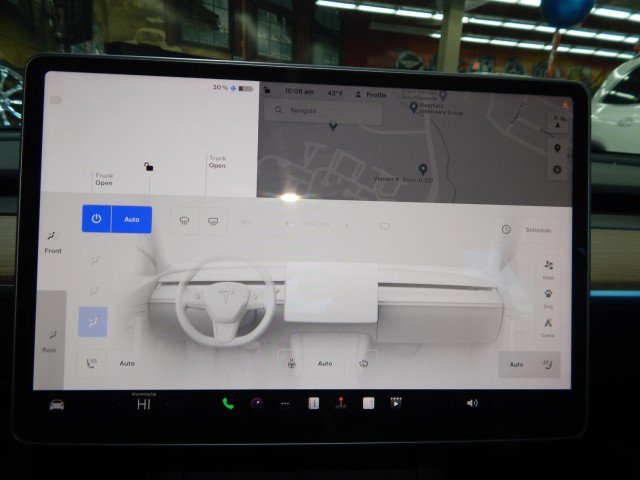The height and width of the screenshot is (480, 640).
Task: Set passenger seat heat to Auto
Action: [x=516, y=364]
